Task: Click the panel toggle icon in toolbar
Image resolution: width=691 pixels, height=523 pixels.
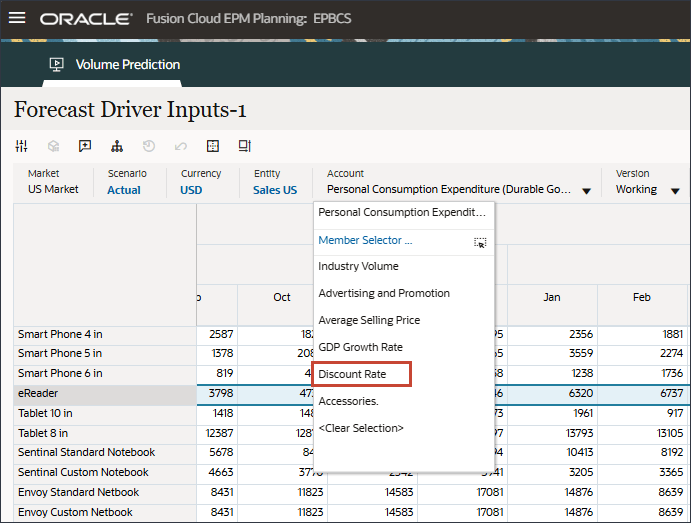Action: point(245,146)
